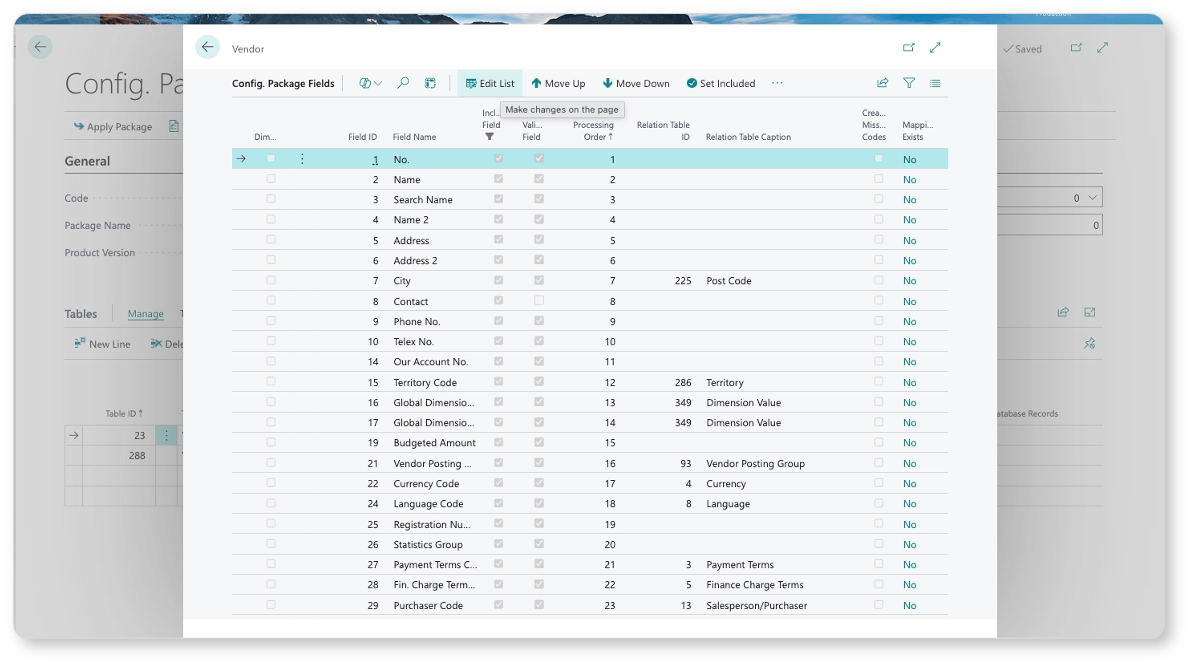Select the Budgeted Amount field name
Screen dimensions: 1192x666
click(x=434, y=442)
